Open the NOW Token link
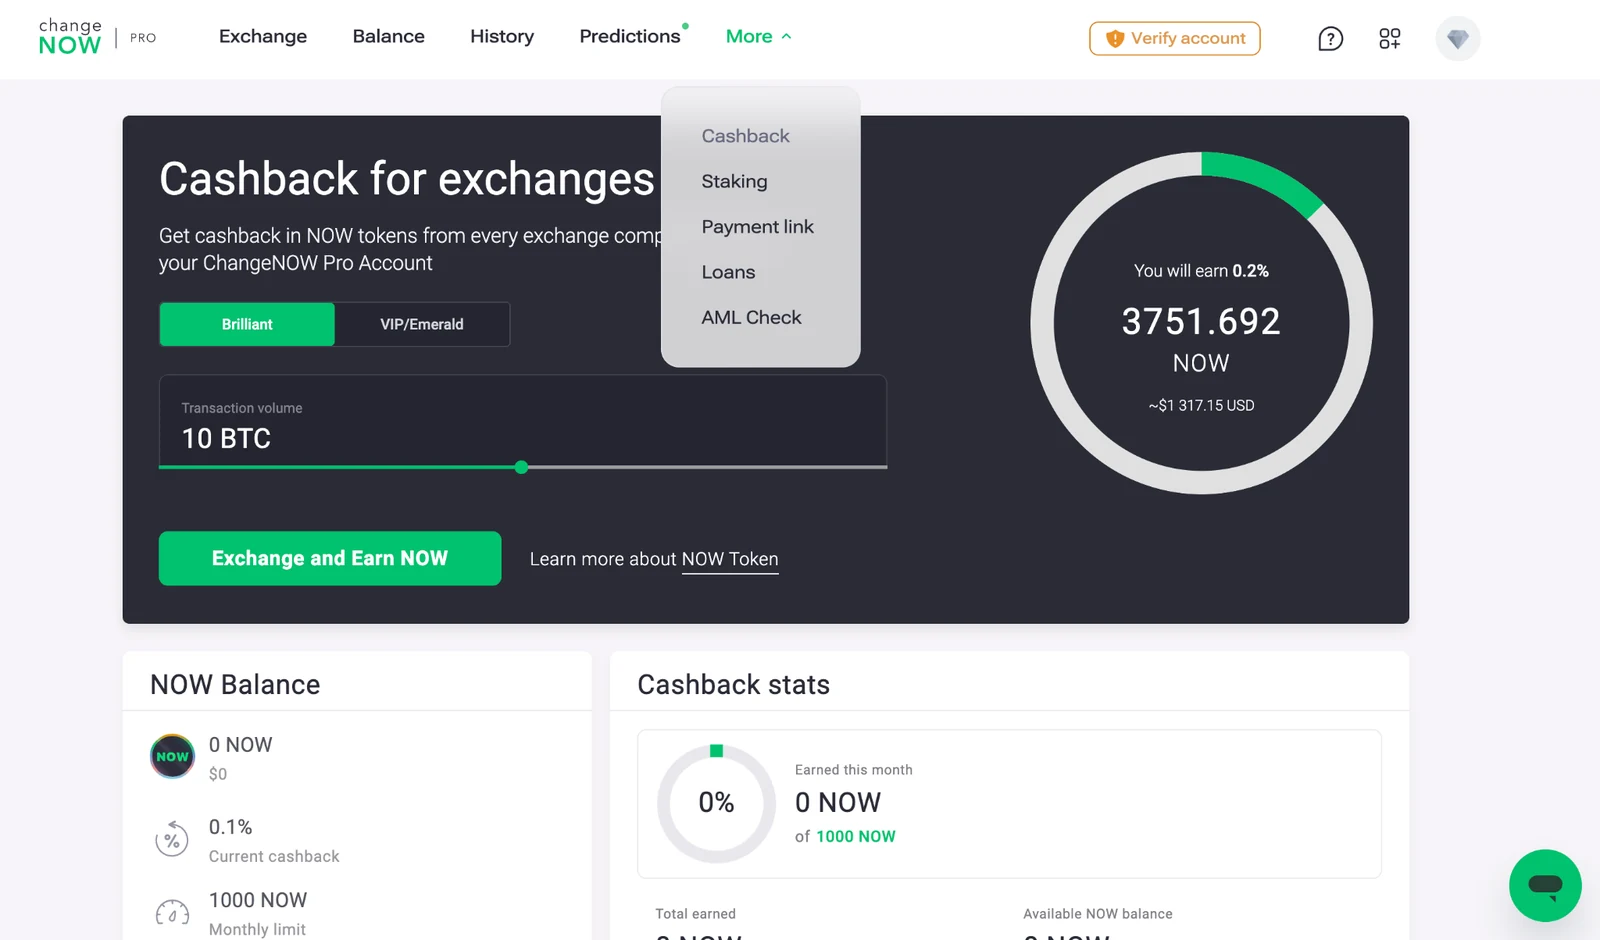The height and width of the screenshot is (940, 1600). click(730, 559)
